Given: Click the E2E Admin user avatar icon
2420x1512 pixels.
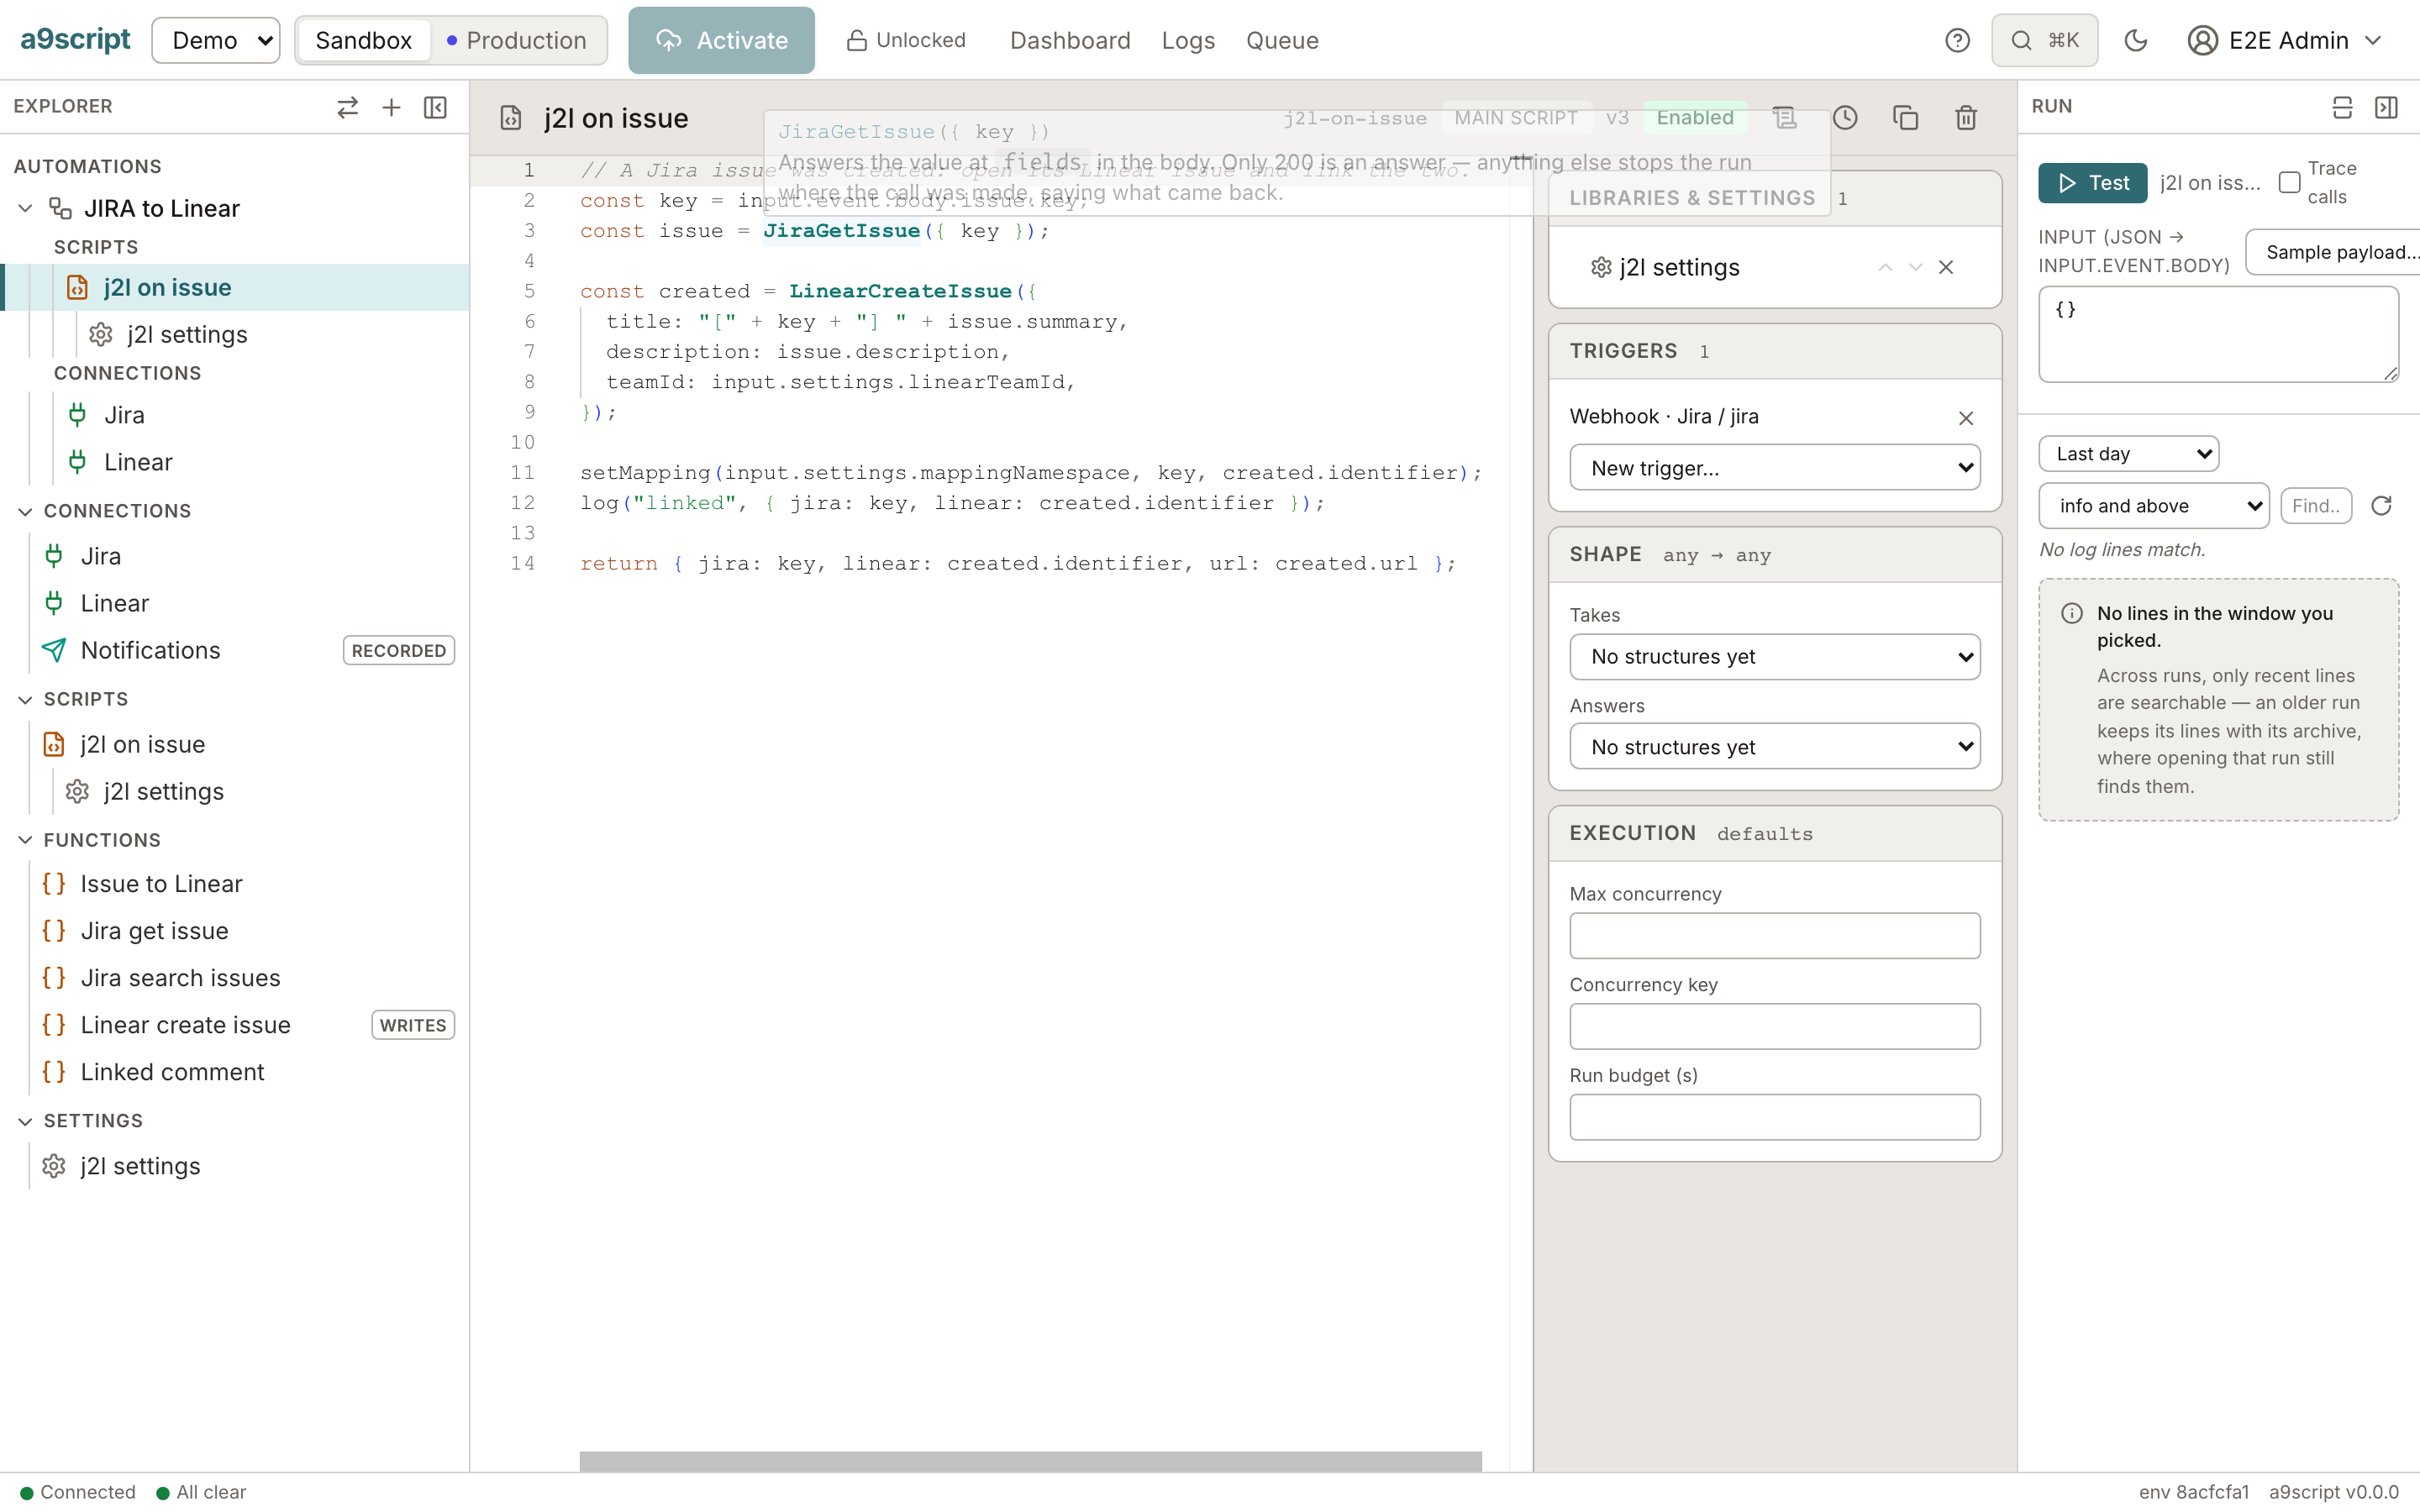Looking at the screenshot, I should [2202, 40].
